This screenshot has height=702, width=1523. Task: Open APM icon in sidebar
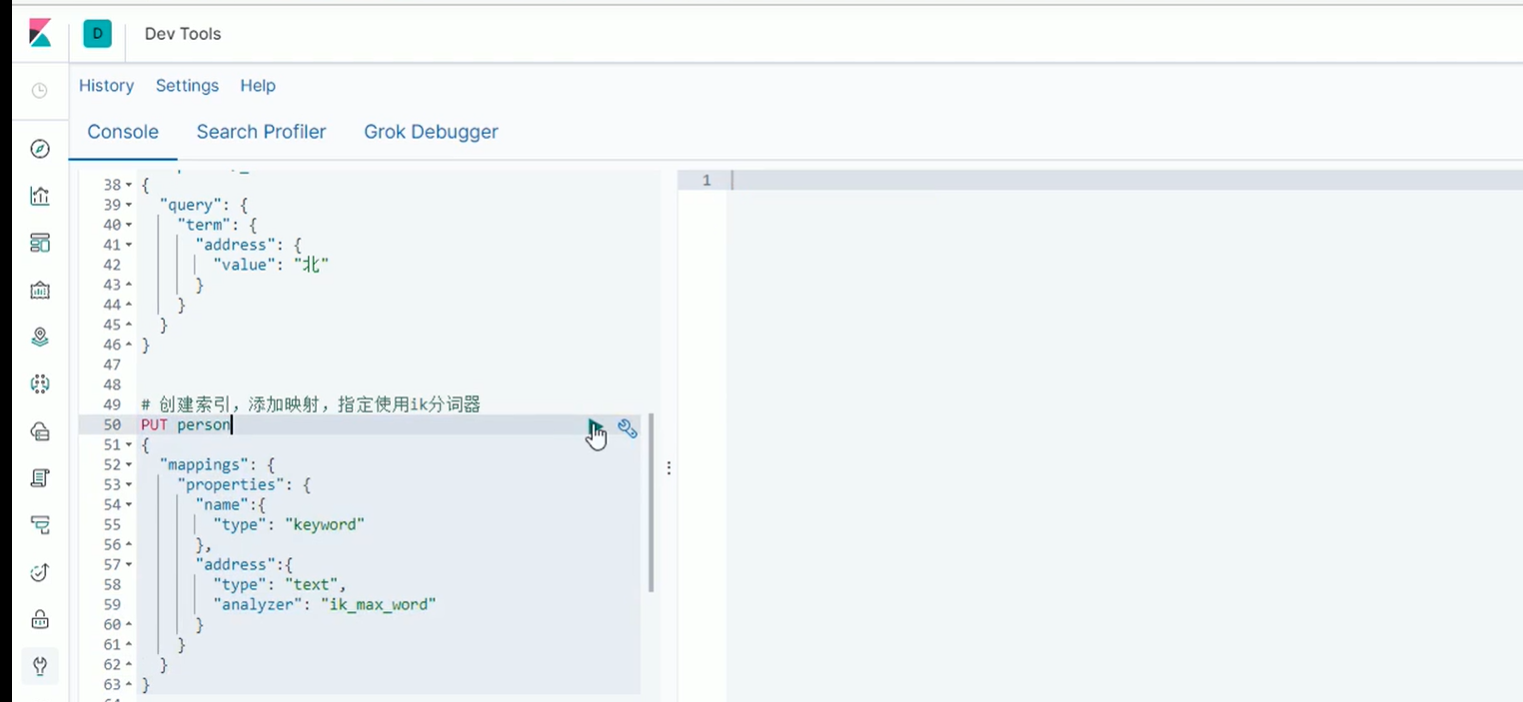[x=40, y=525]
